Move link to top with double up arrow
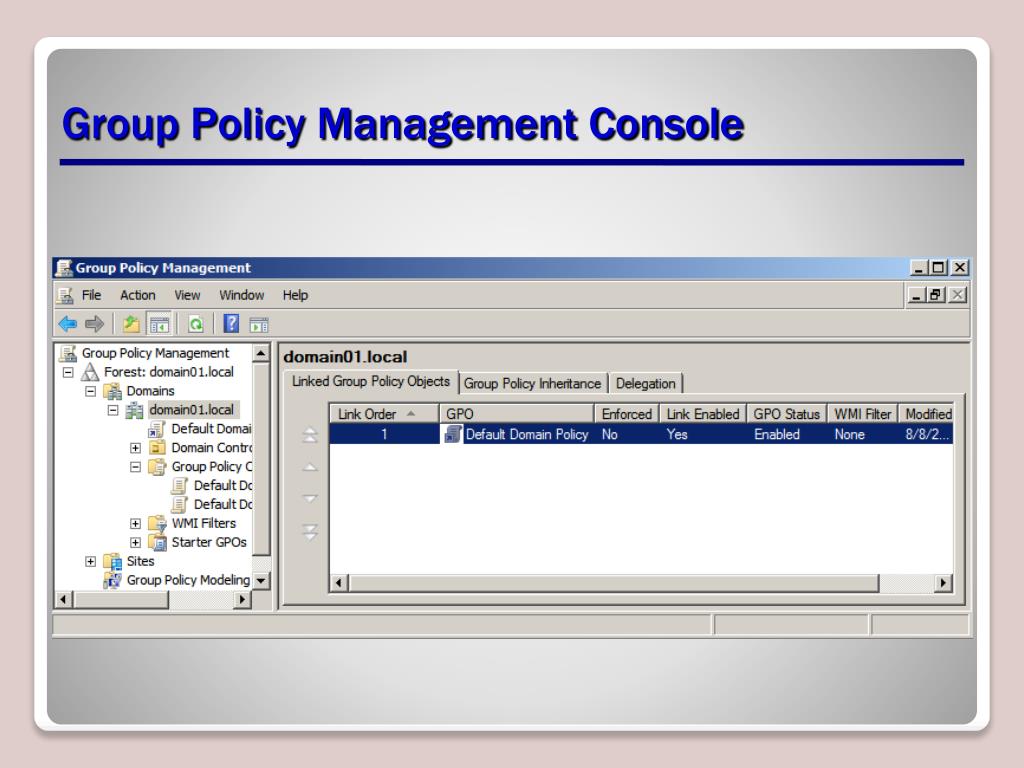Screen dimensions: 1024x768 pyautogui.click(x=310, y=435)
